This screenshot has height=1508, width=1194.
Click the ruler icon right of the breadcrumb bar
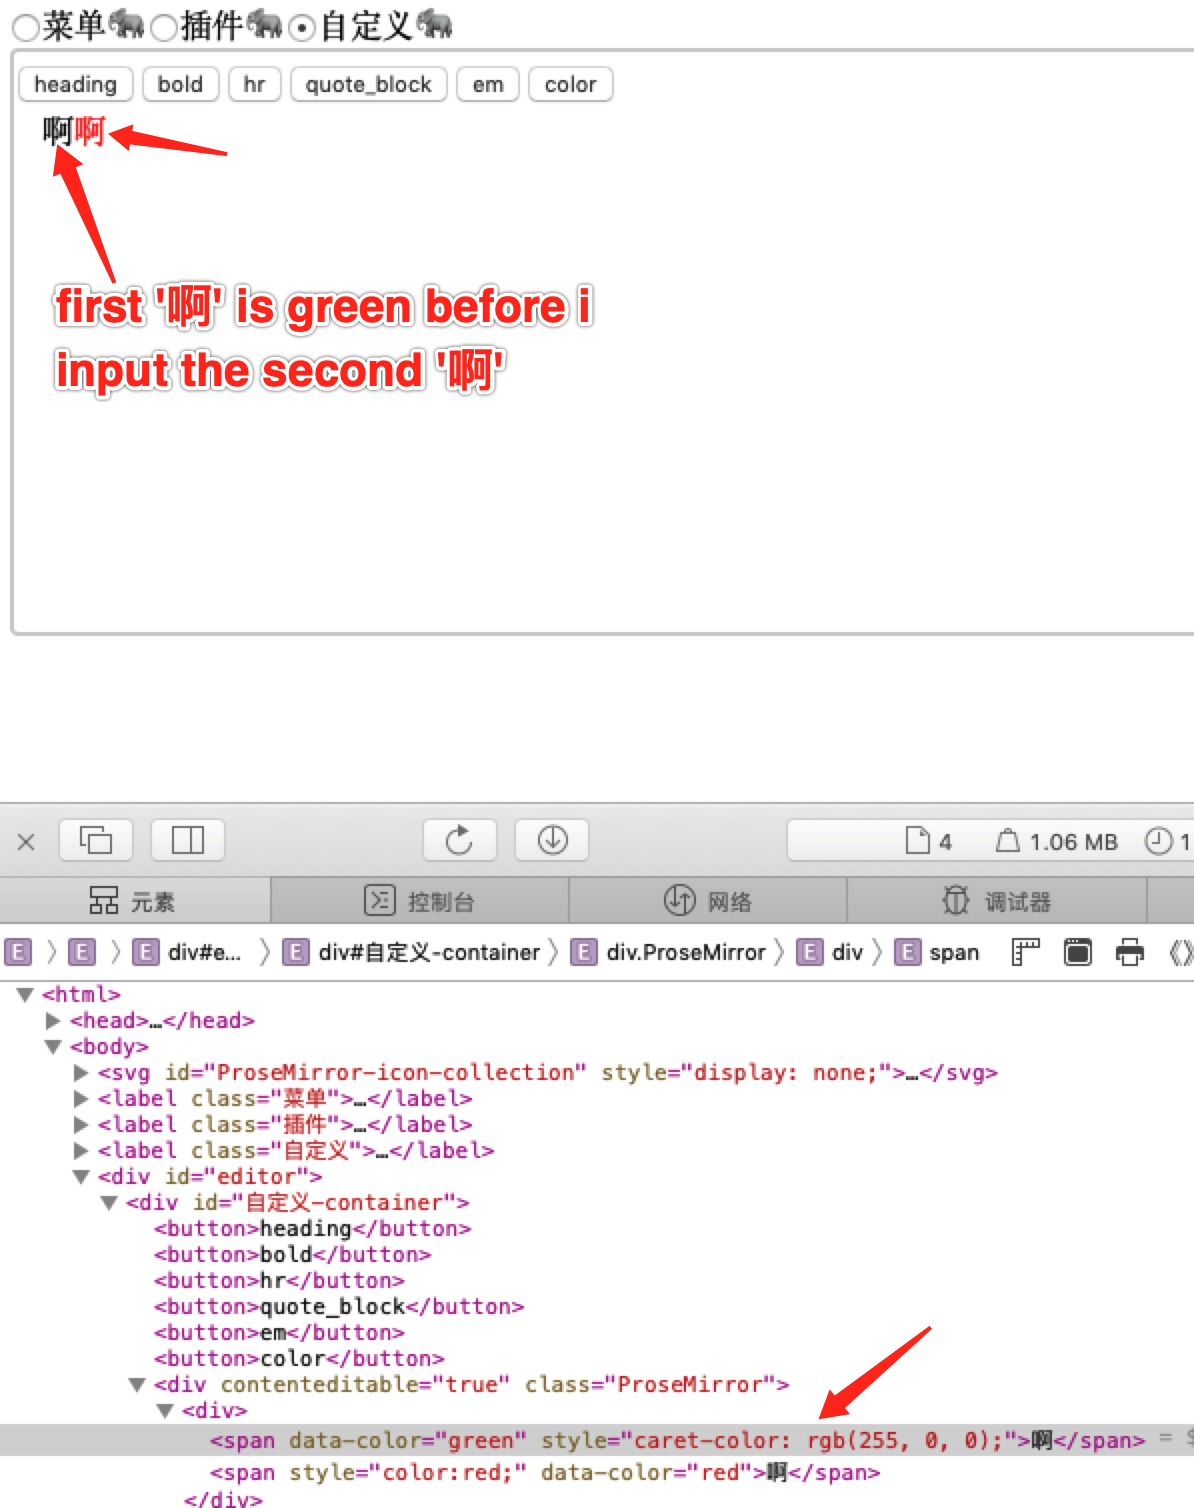point(1026,951)
